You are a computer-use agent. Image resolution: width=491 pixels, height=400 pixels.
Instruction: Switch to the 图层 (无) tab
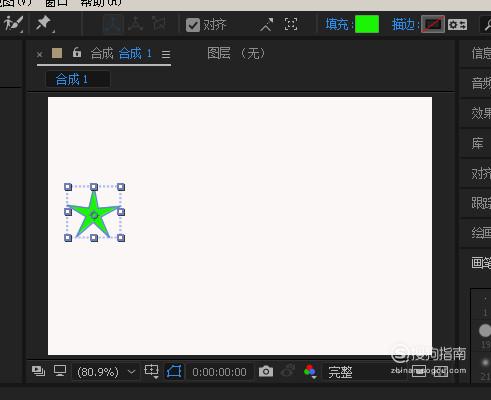click(236, 53)
